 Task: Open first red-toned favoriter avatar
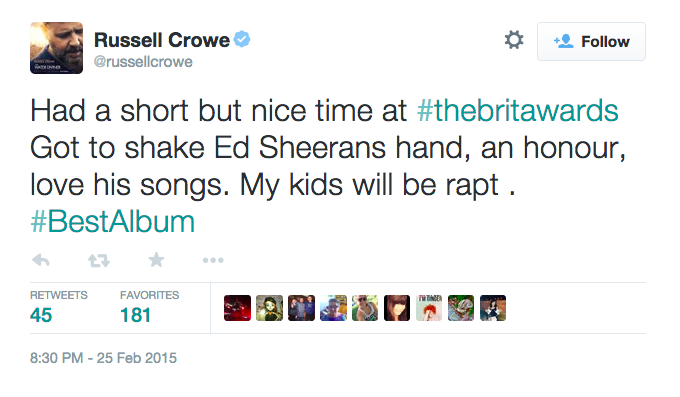coord(237,308)
